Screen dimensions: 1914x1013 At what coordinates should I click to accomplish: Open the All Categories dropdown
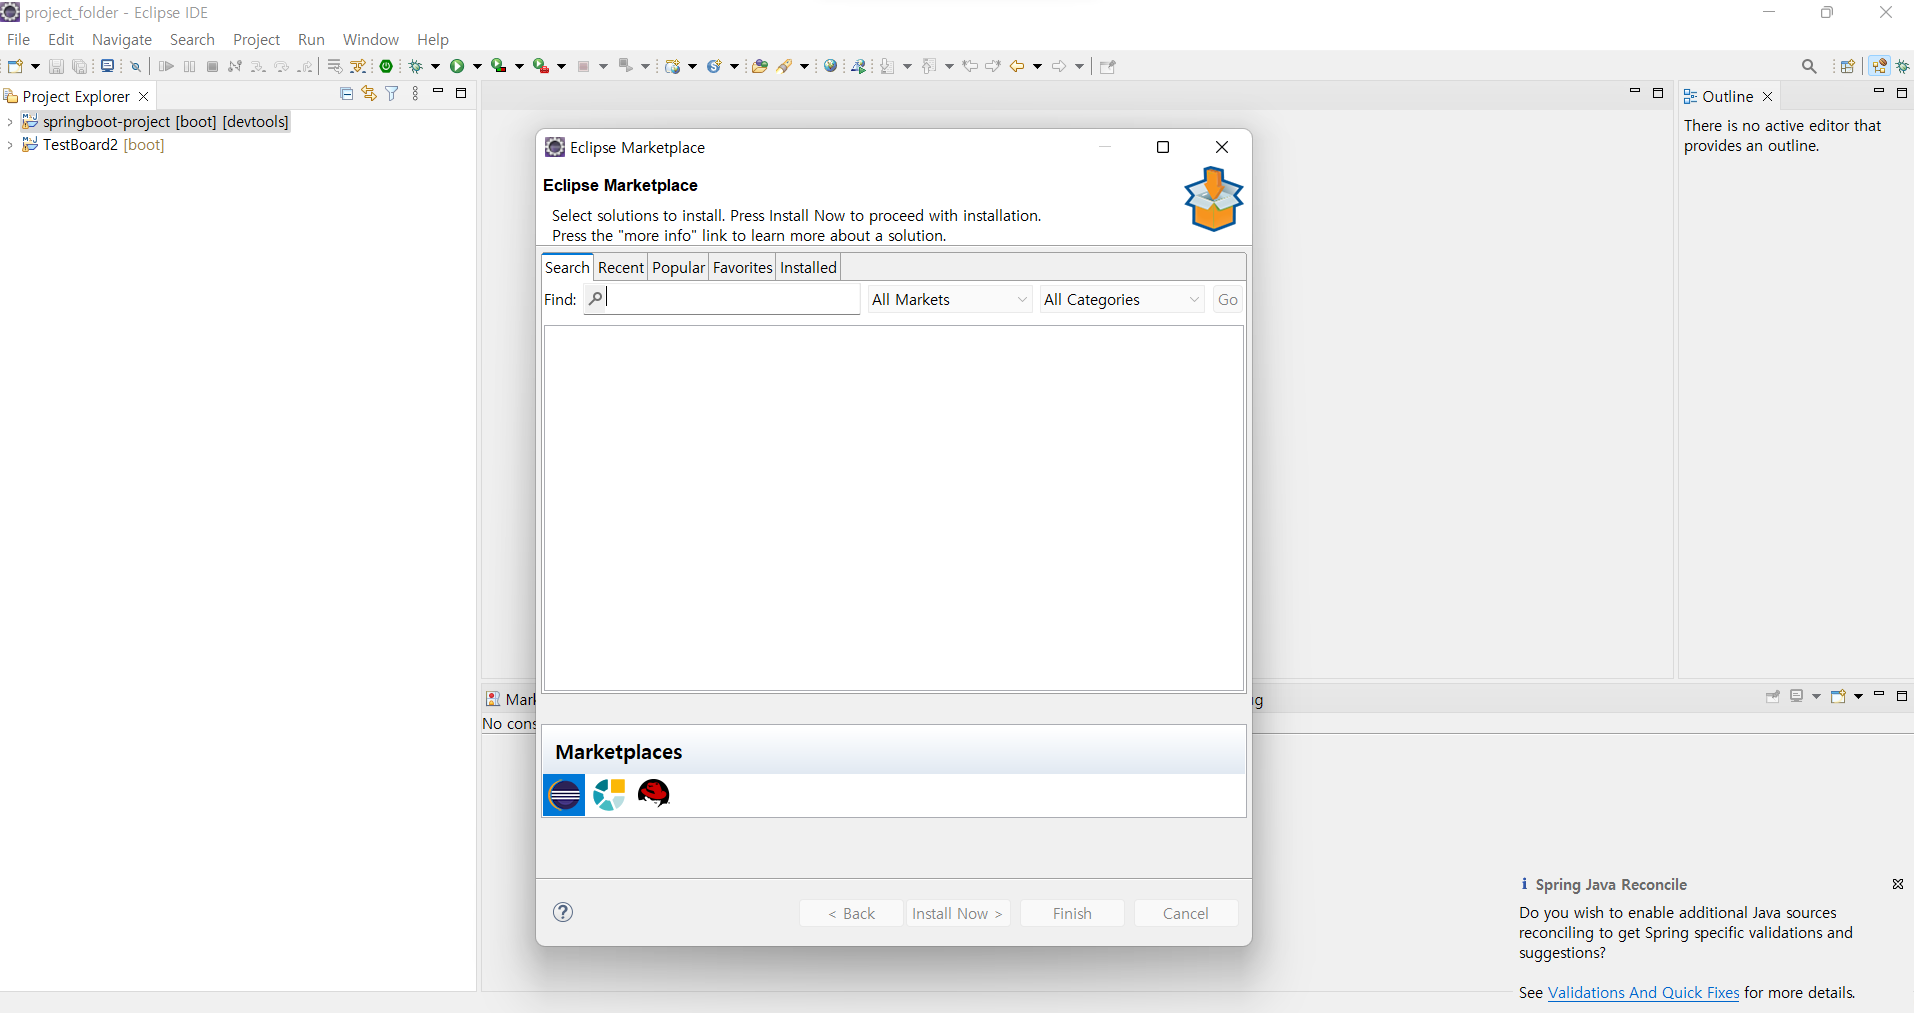click(x=1122, y=299)
